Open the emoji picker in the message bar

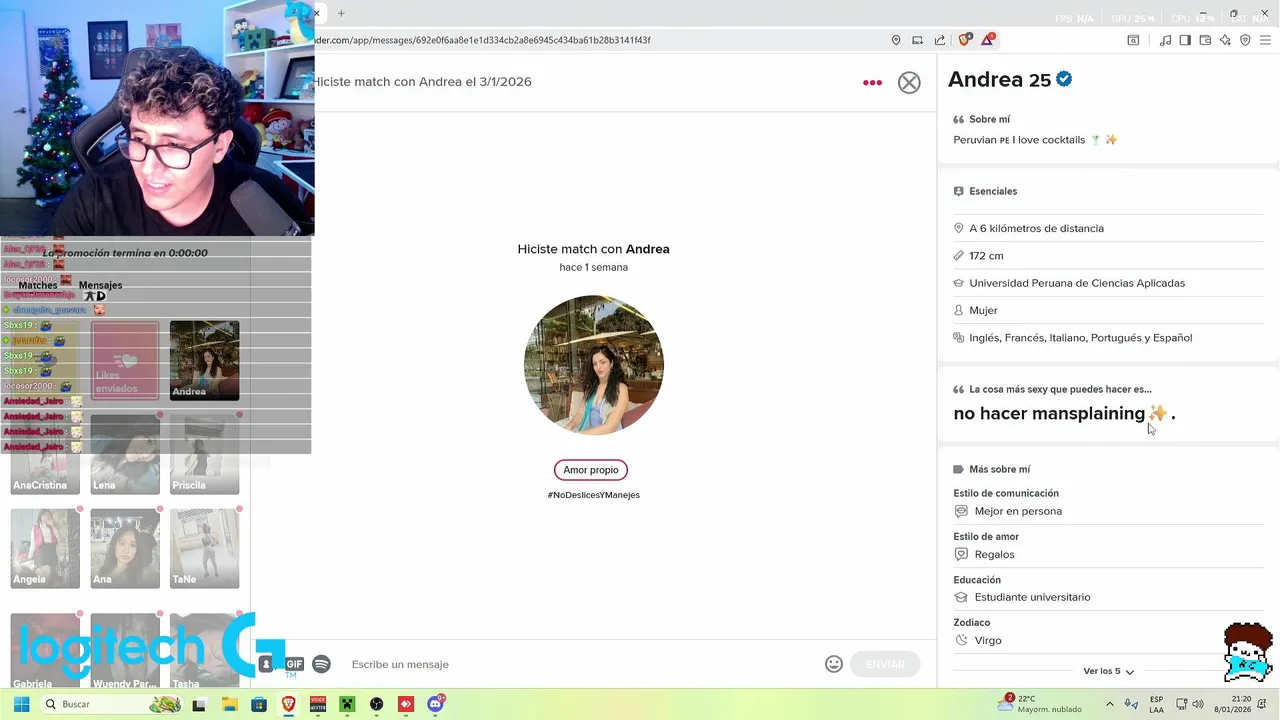(834, 664)
